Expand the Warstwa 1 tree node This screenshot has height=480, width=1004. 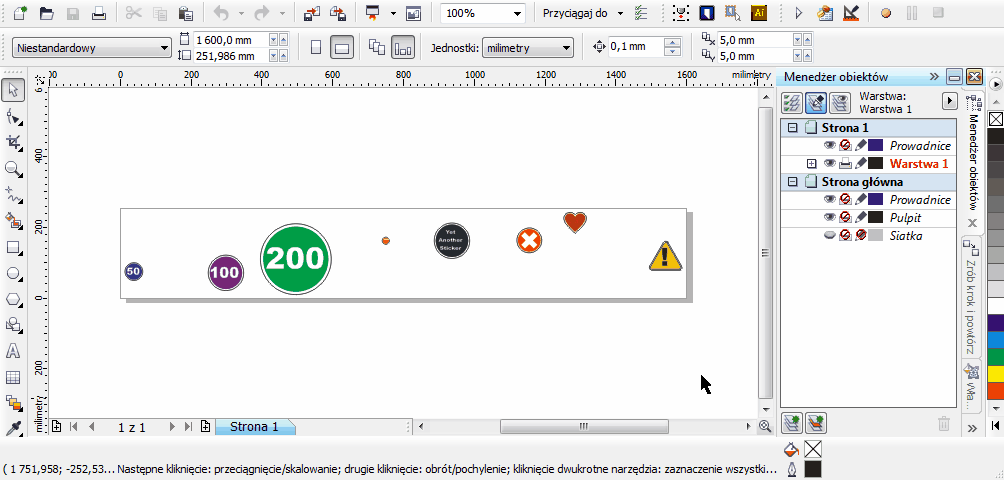click(811, 164)
